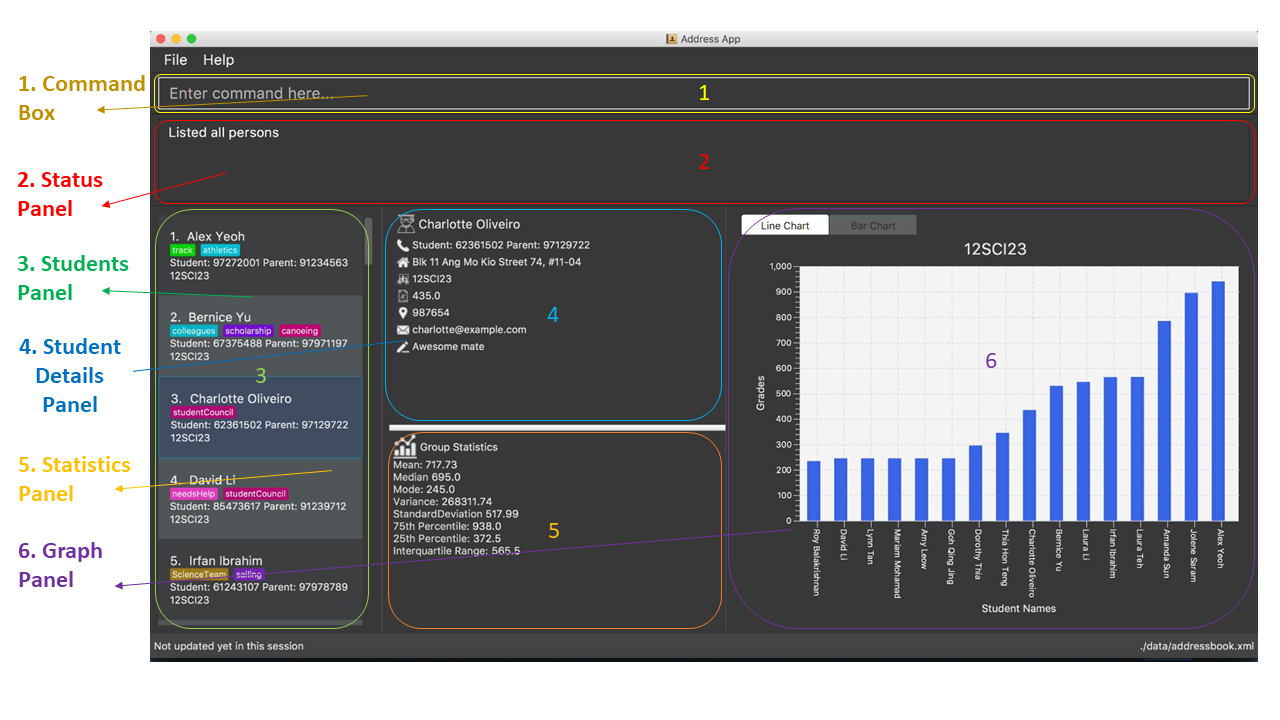Click the StandardDeviation 517.99 line
The width and height of the screenshot is (1280, 720).
[456, 514]
